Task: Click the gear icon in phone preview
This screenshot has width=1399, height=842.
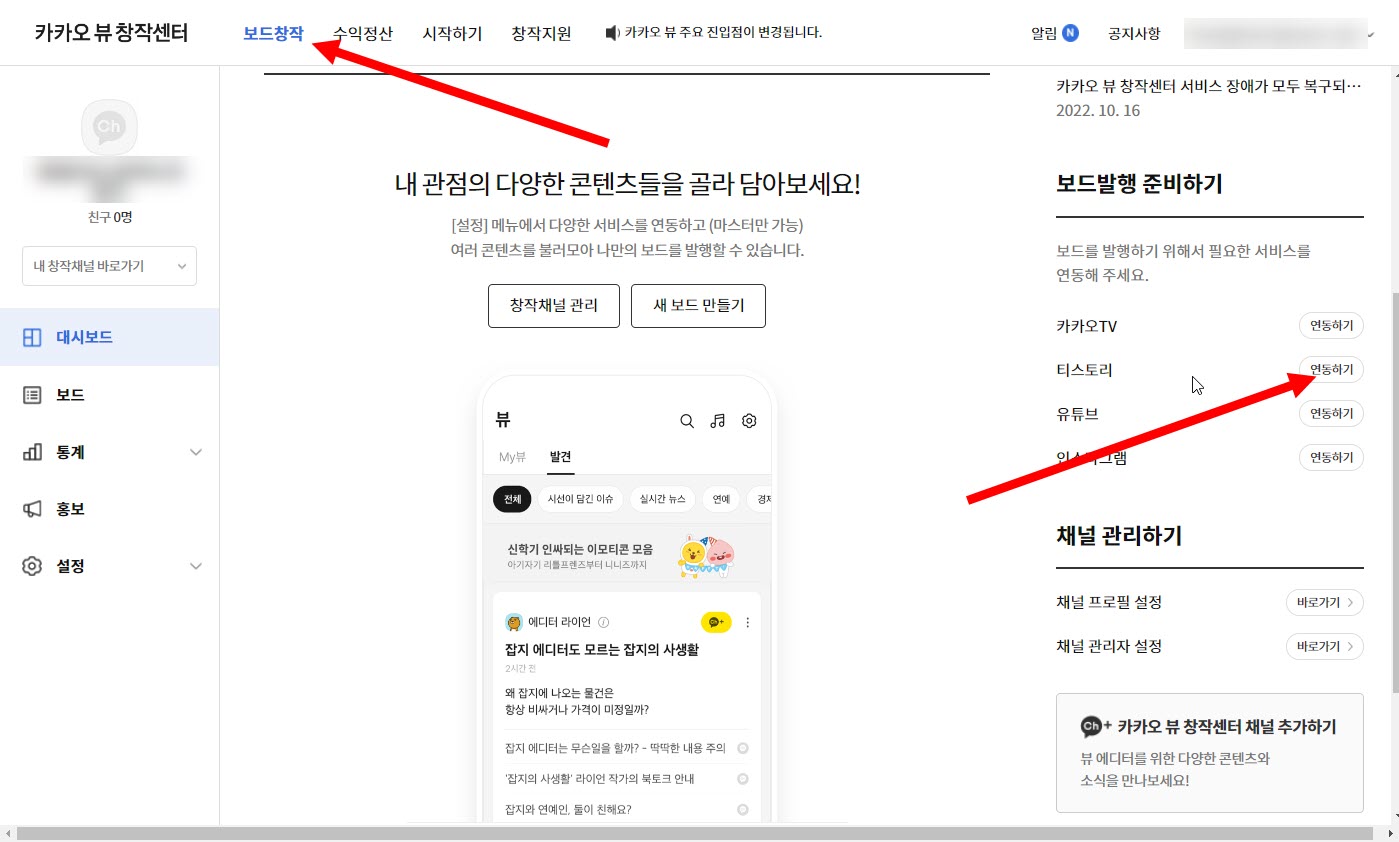Action: coord(749,421)
